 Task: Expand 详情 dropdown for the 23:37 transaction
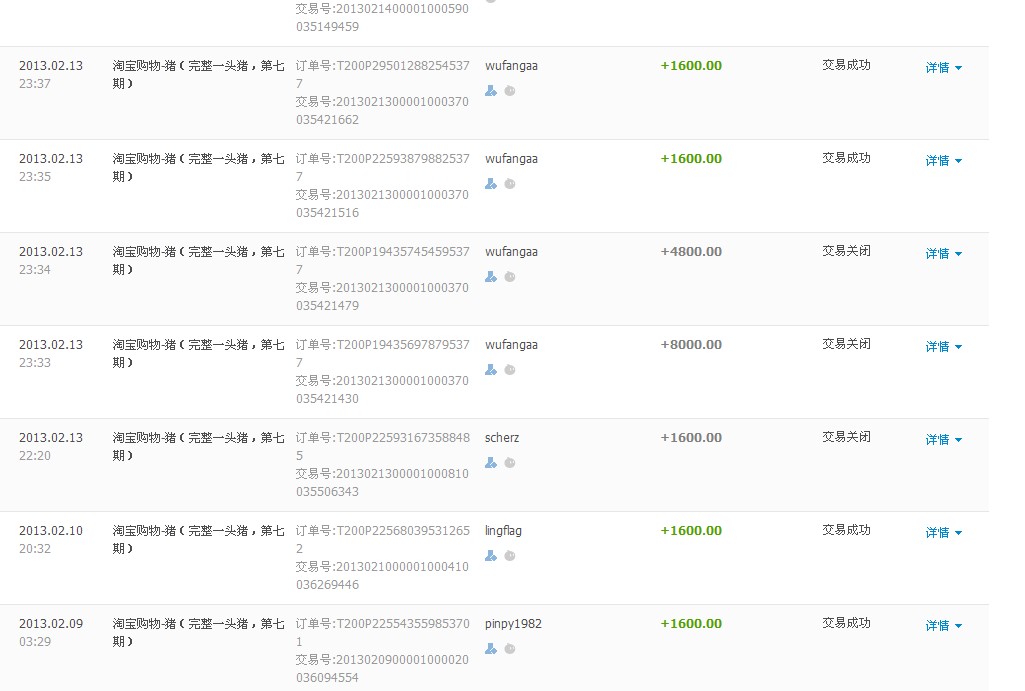point(943,68)
